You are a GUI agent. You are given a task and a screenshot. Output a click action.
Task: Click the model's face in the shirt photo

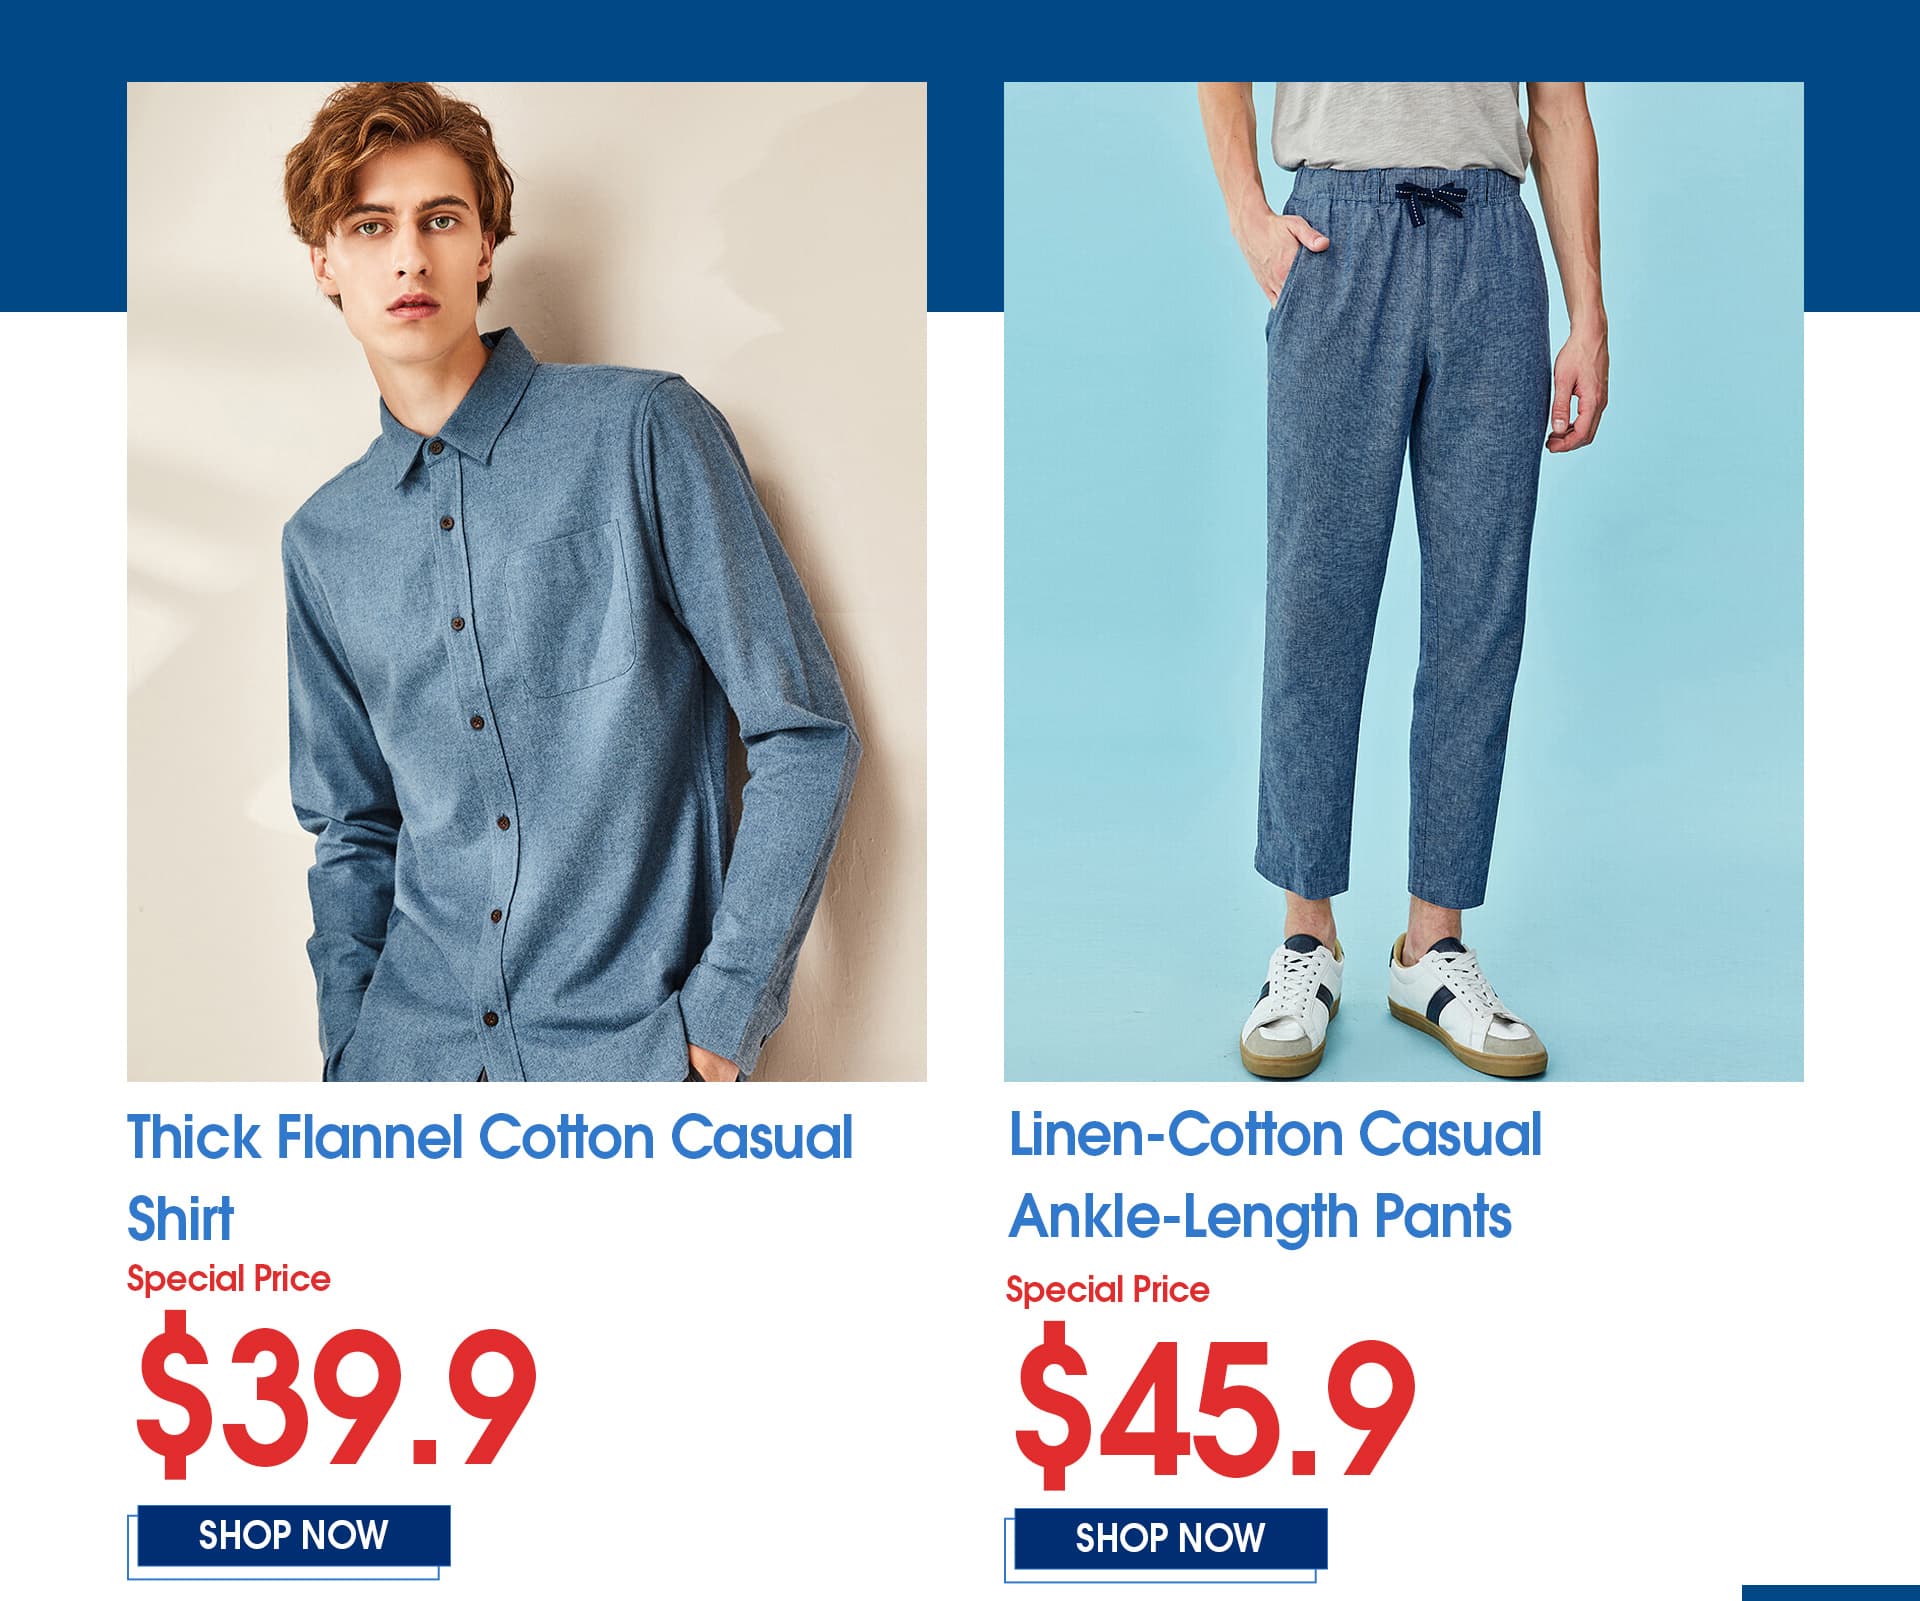point(410,250)
